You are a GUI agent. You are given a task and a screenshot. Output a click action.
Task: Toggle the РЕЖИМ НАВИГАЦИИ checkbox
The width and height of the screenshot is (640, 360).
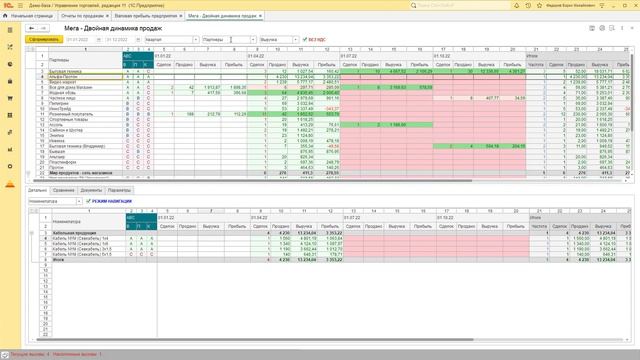pos(88,201)
